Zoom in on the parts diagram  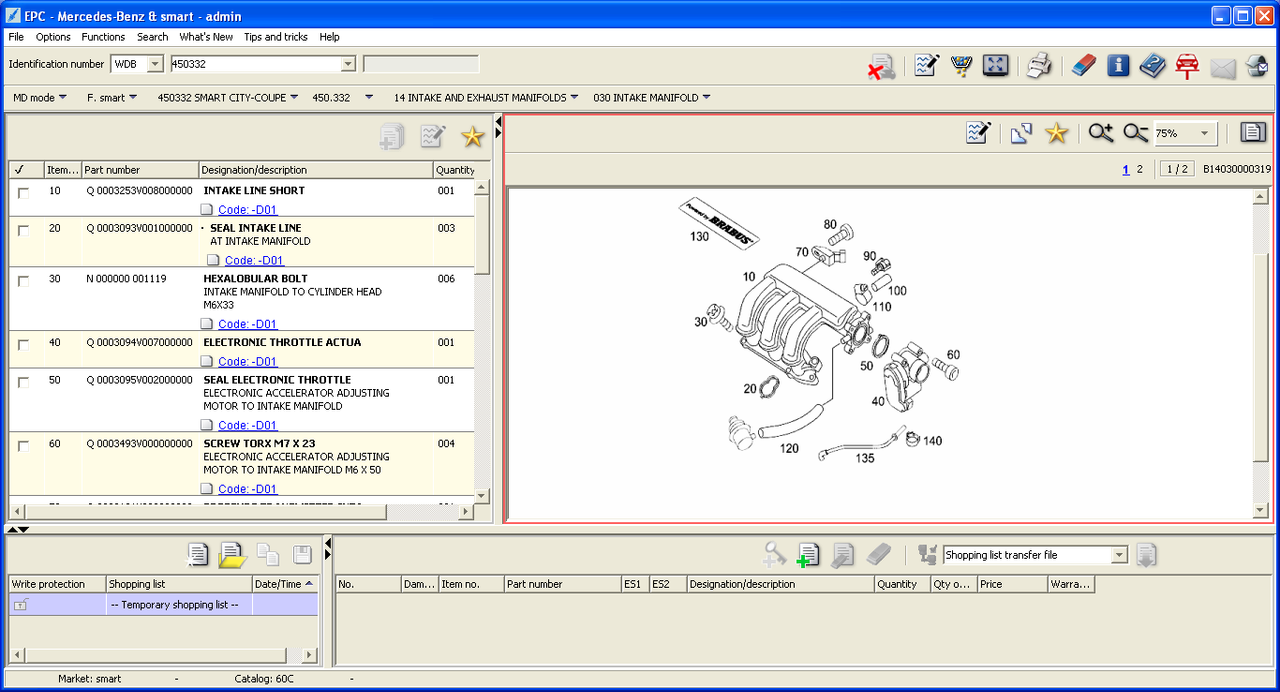(x=1101, y=133)
